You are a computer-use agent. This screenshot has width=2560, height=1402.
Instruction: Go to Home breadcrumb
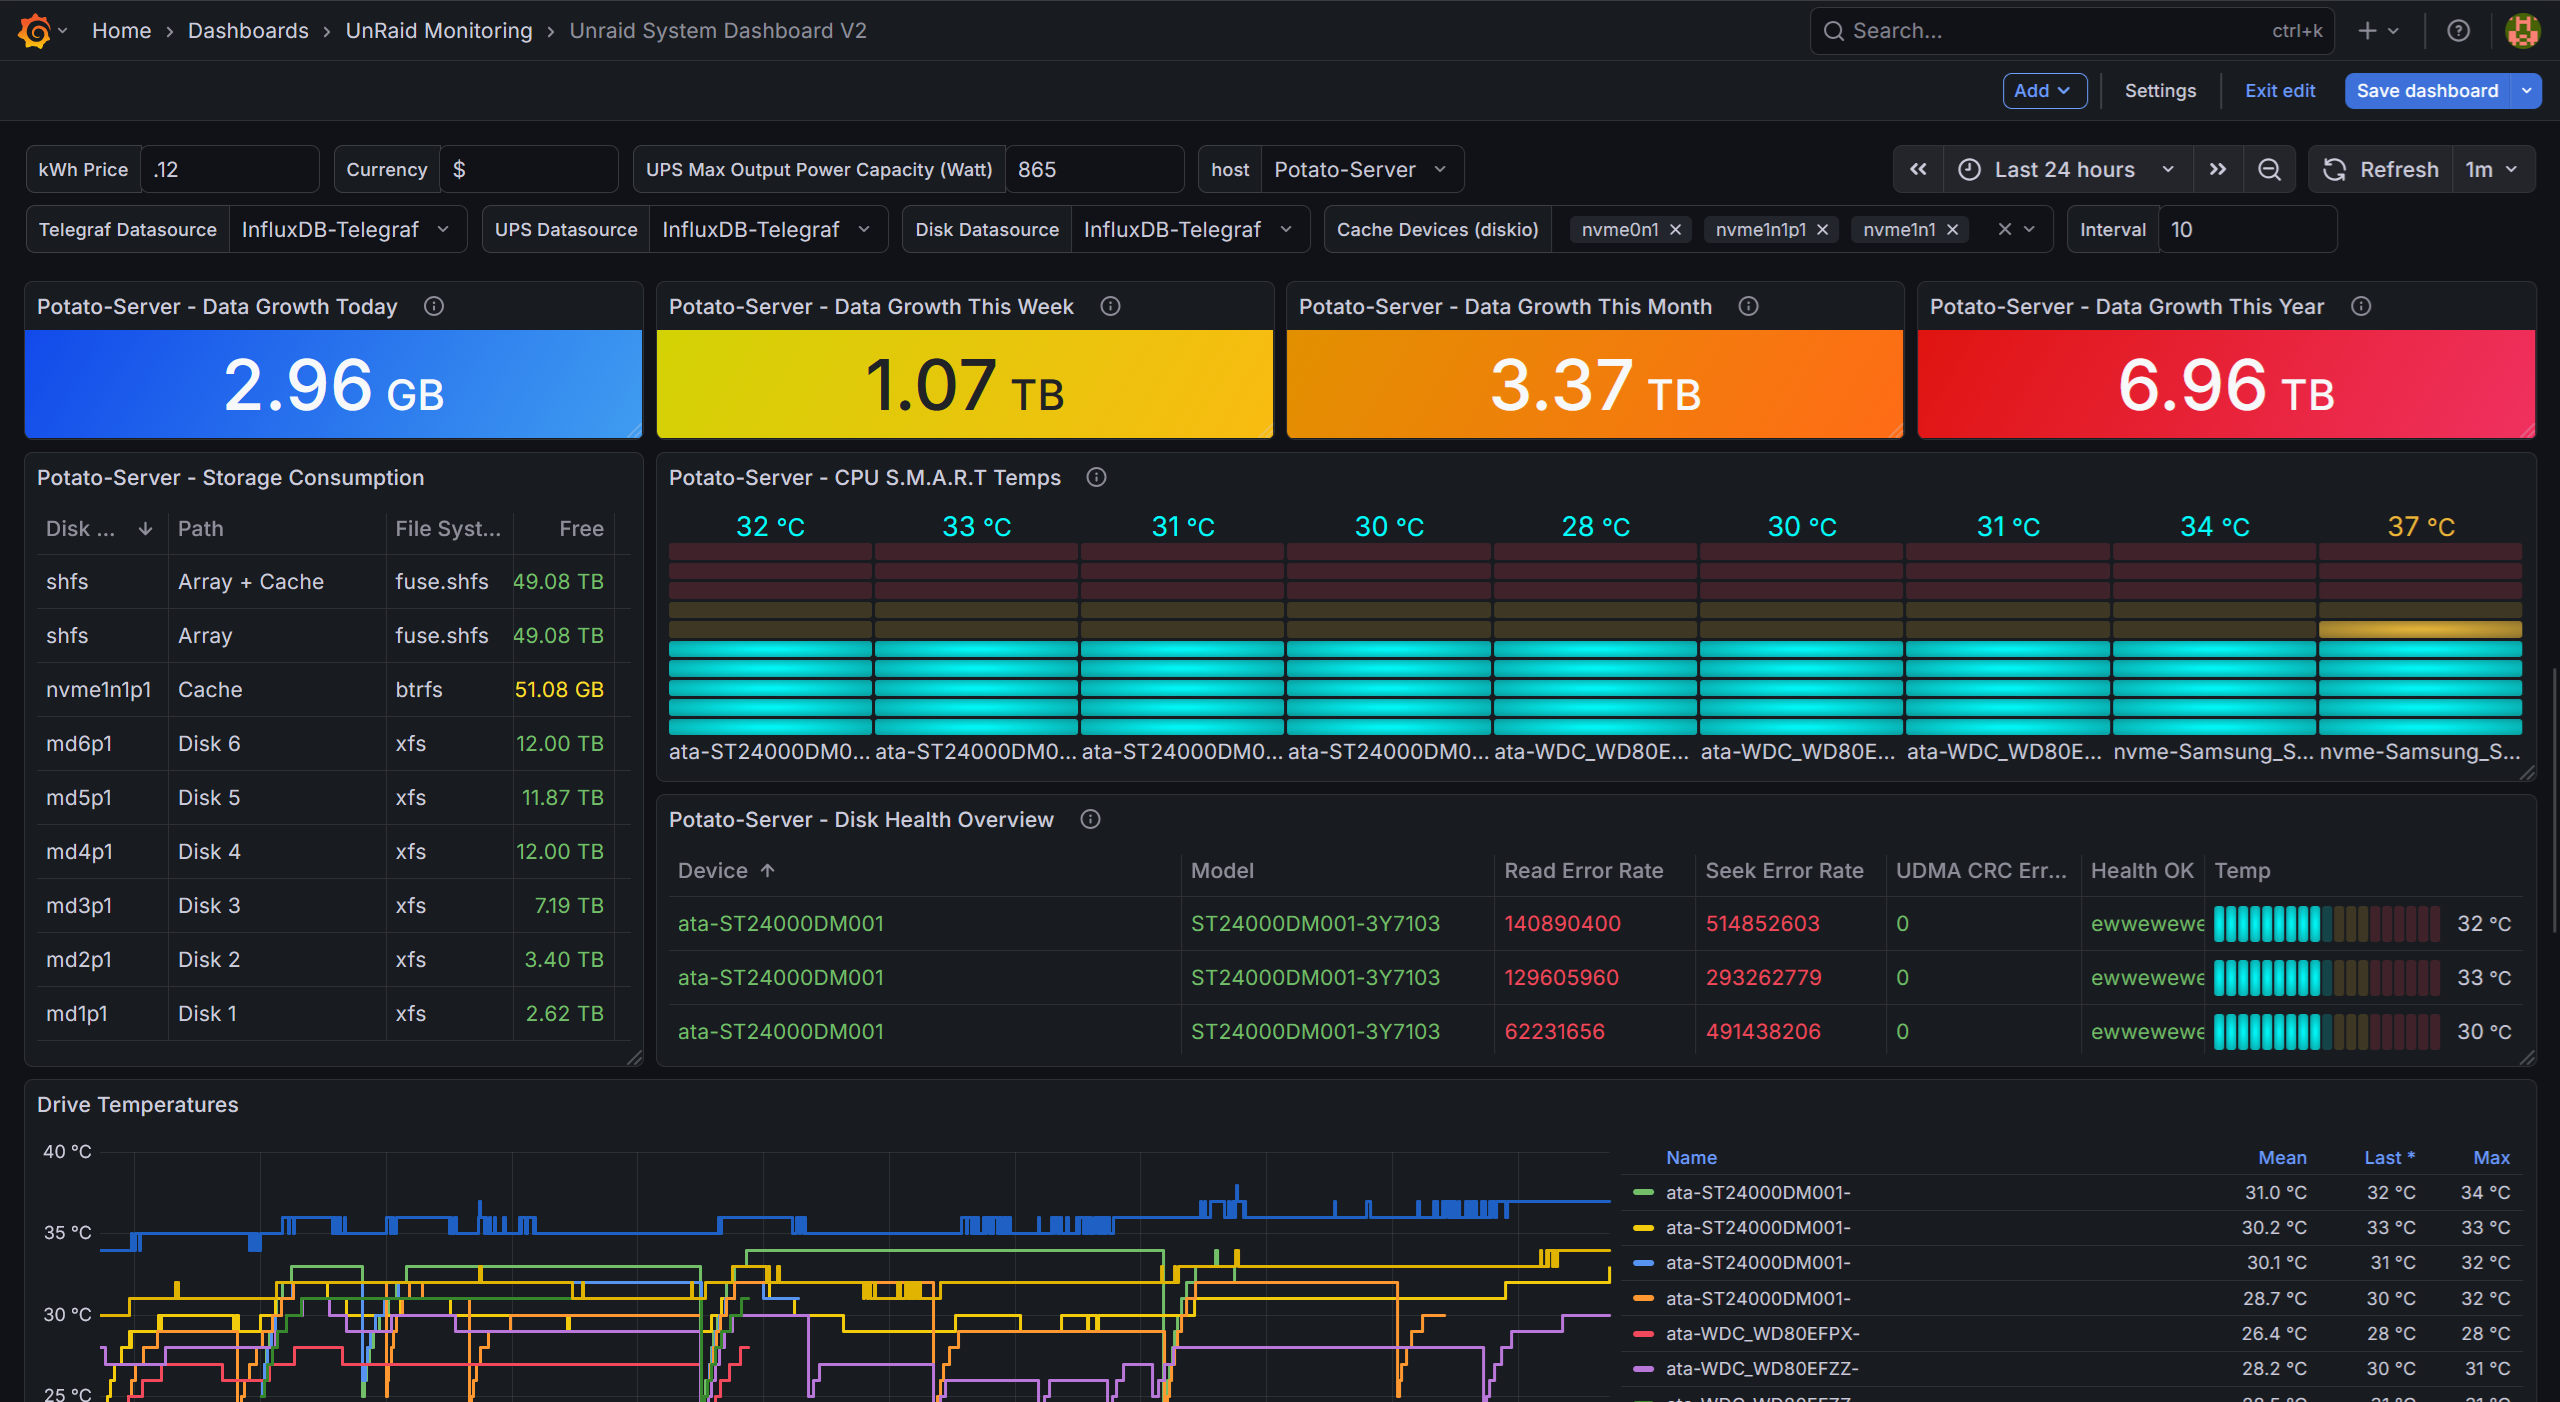121,31
